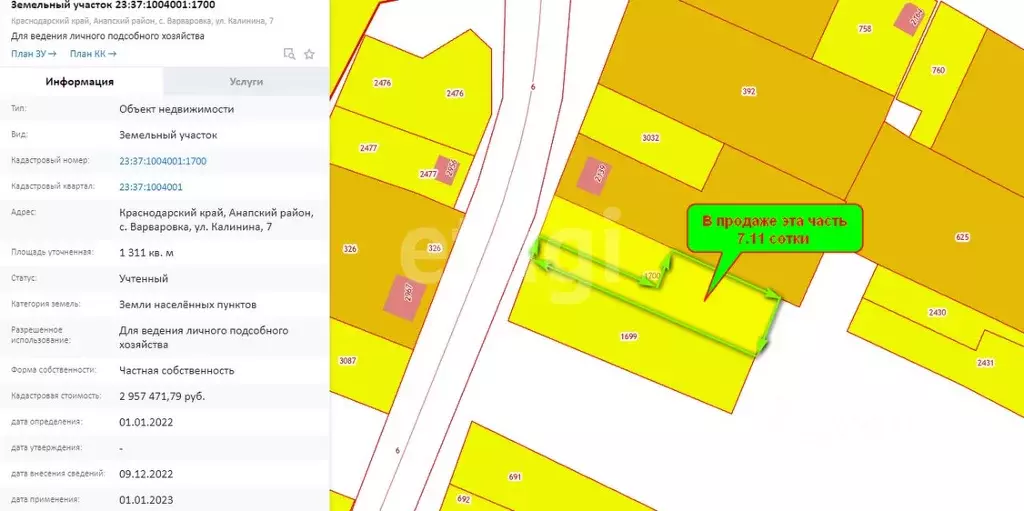This screenshot has width=1024, height=511.
Task: Click parcel 2430 on the map
Action: pyautogui.click(x=936, y=312)
